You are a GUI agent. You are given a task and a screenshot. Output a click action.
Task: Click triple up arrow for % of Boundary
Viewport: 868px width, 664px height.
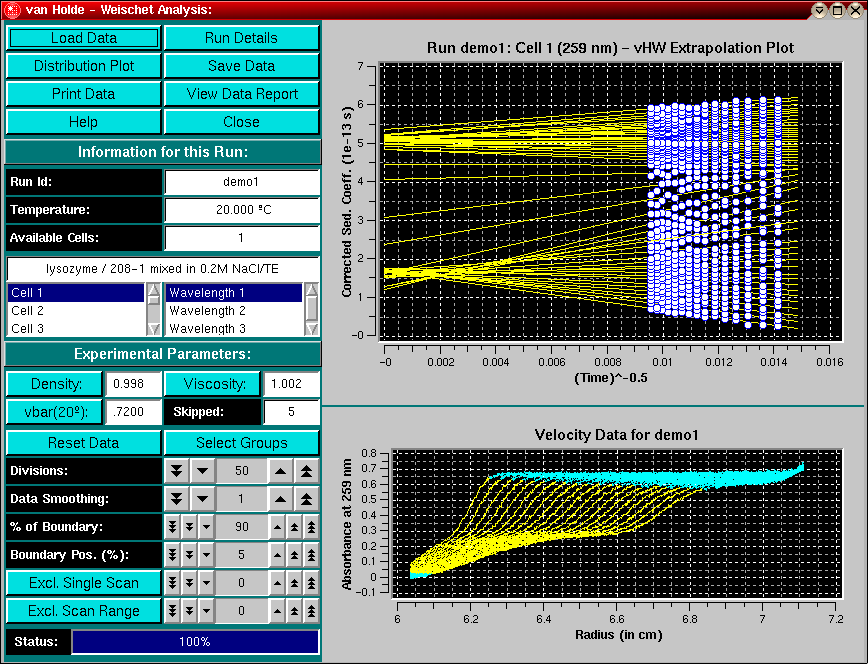(312, 527)
